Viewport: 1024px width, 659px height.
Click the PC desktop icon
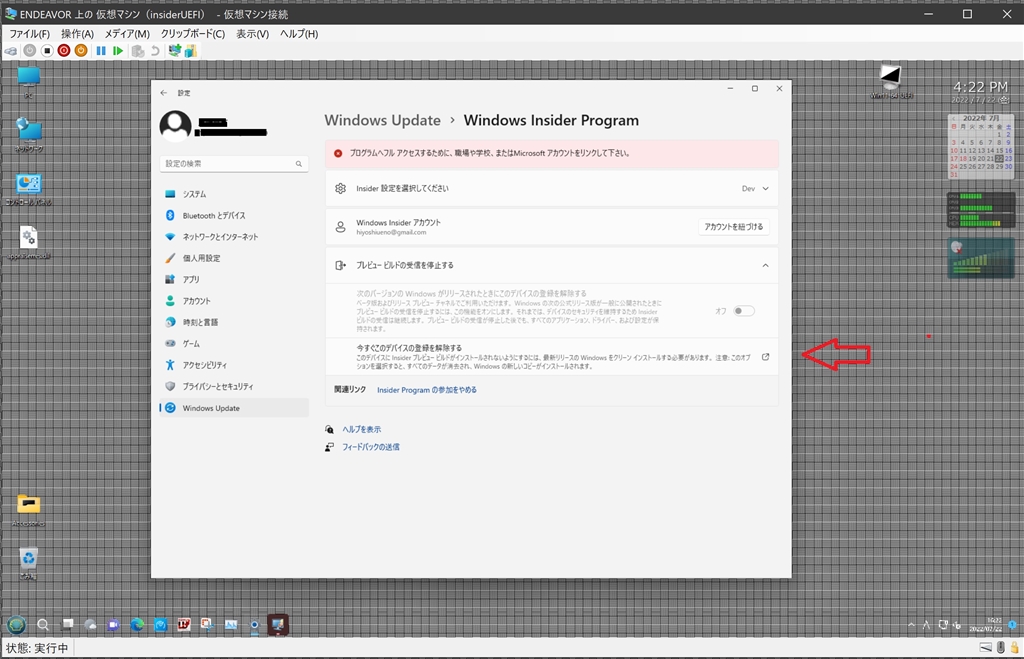coord(28,82)
